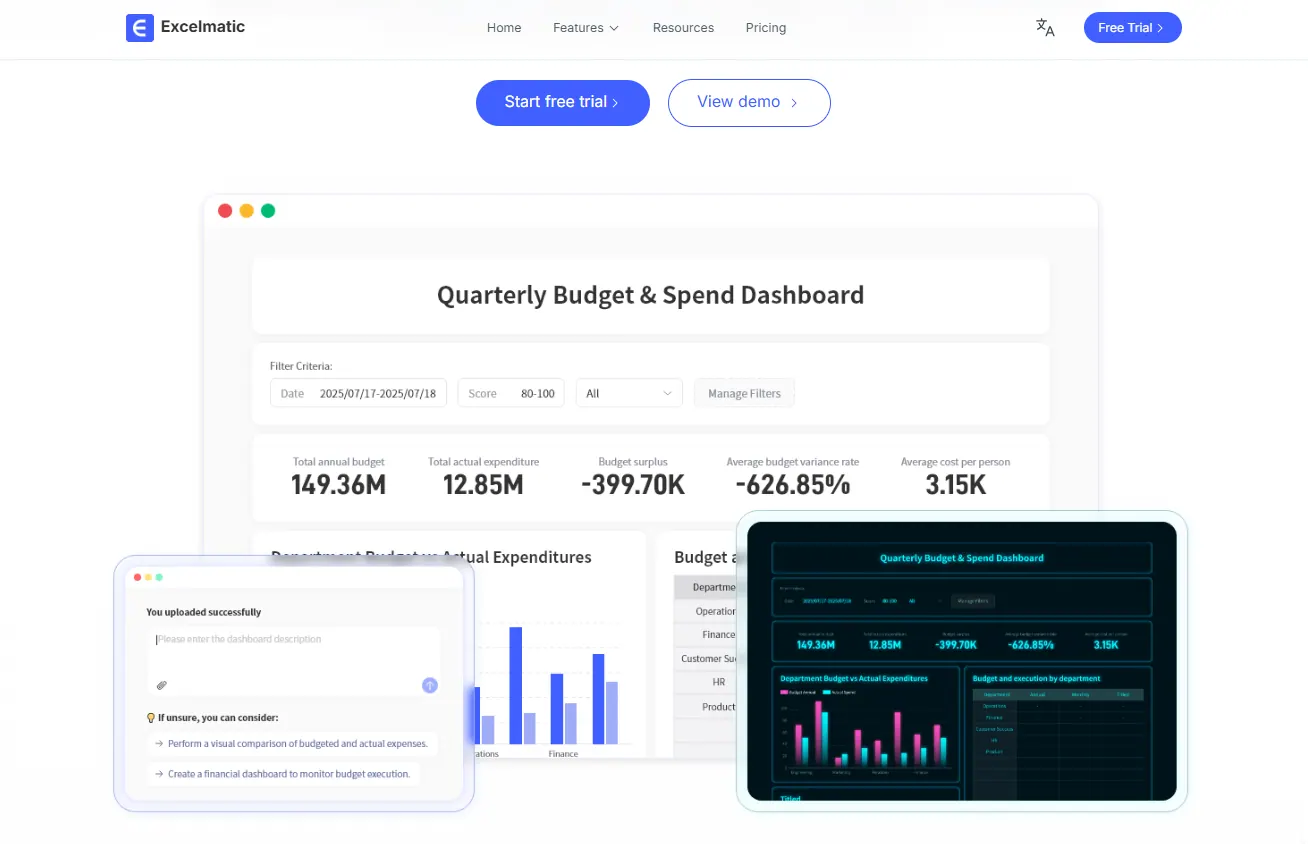Select the Date range filter field
Viewport: 1308px width, 844px height.
click(358, 393)
